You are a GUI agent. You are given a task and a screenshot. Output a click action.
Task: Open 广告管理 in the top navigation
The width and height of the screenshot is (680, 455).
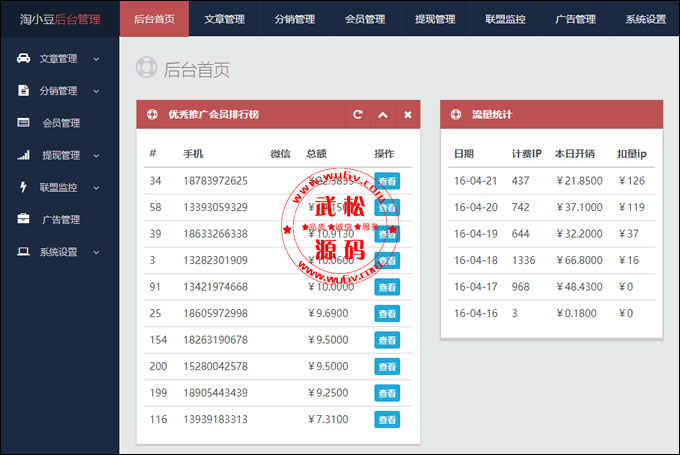pyautogui.click(x=576, y=19)
